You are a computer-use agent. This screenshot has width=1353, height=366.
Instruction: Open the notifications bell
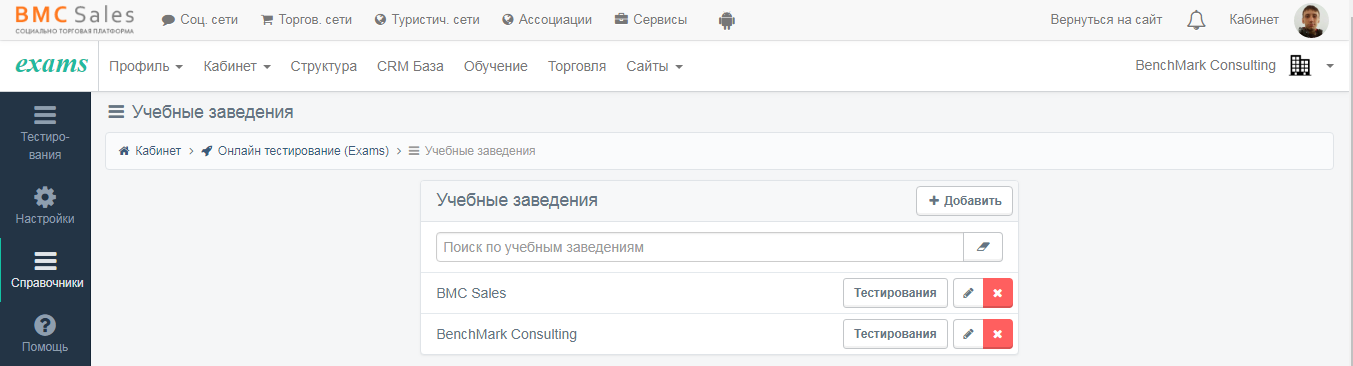point(1196,20)
